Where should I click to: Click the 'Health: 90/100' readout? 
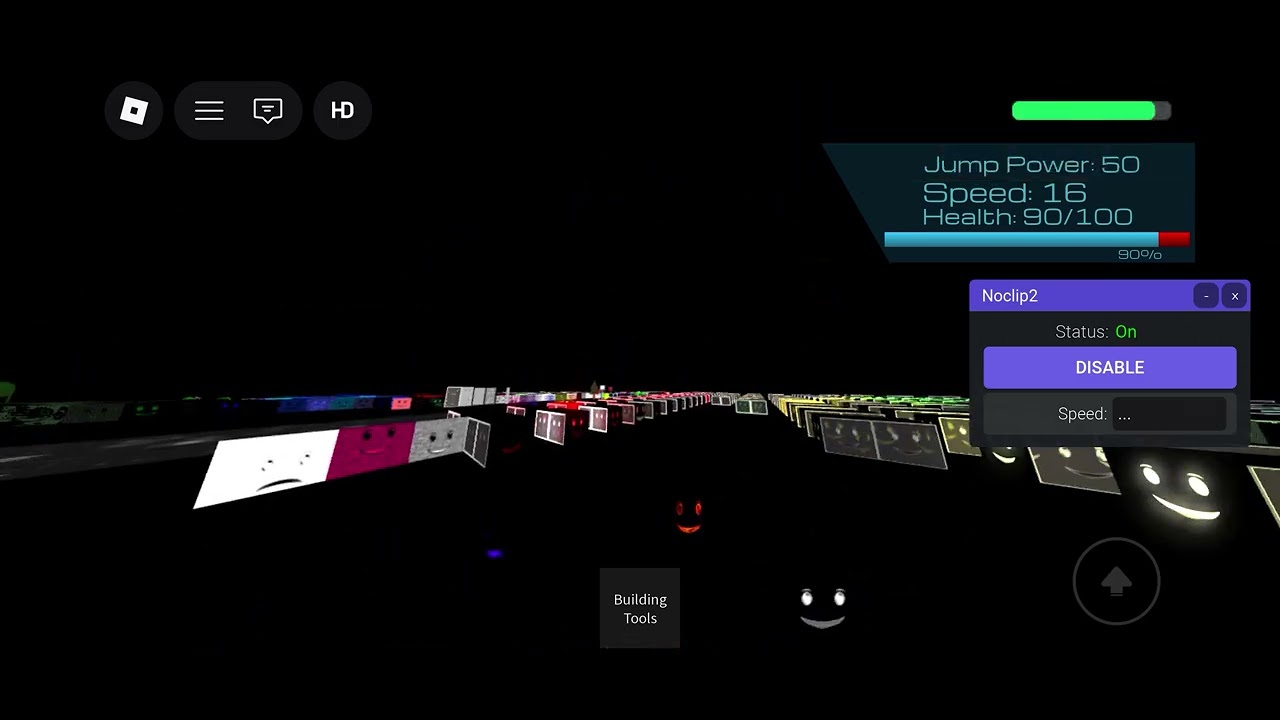[x=1027, y=217]
